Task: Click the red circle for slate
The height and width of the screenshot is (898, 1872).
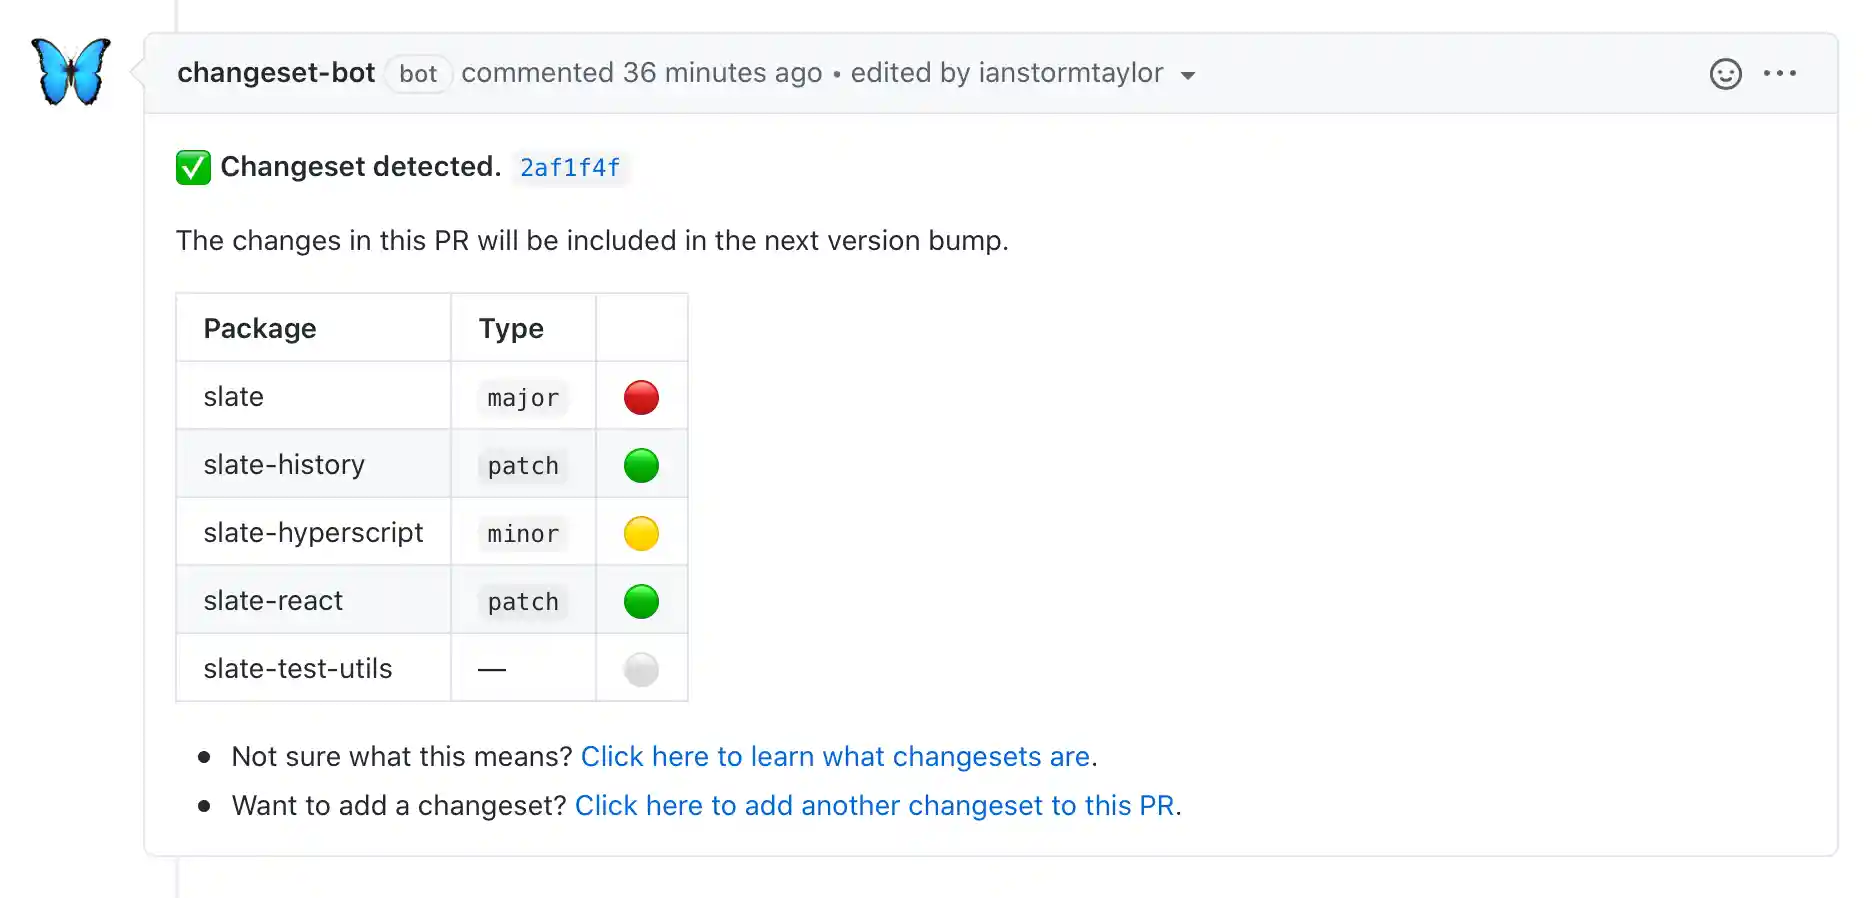Action: (x=641, y=397)
